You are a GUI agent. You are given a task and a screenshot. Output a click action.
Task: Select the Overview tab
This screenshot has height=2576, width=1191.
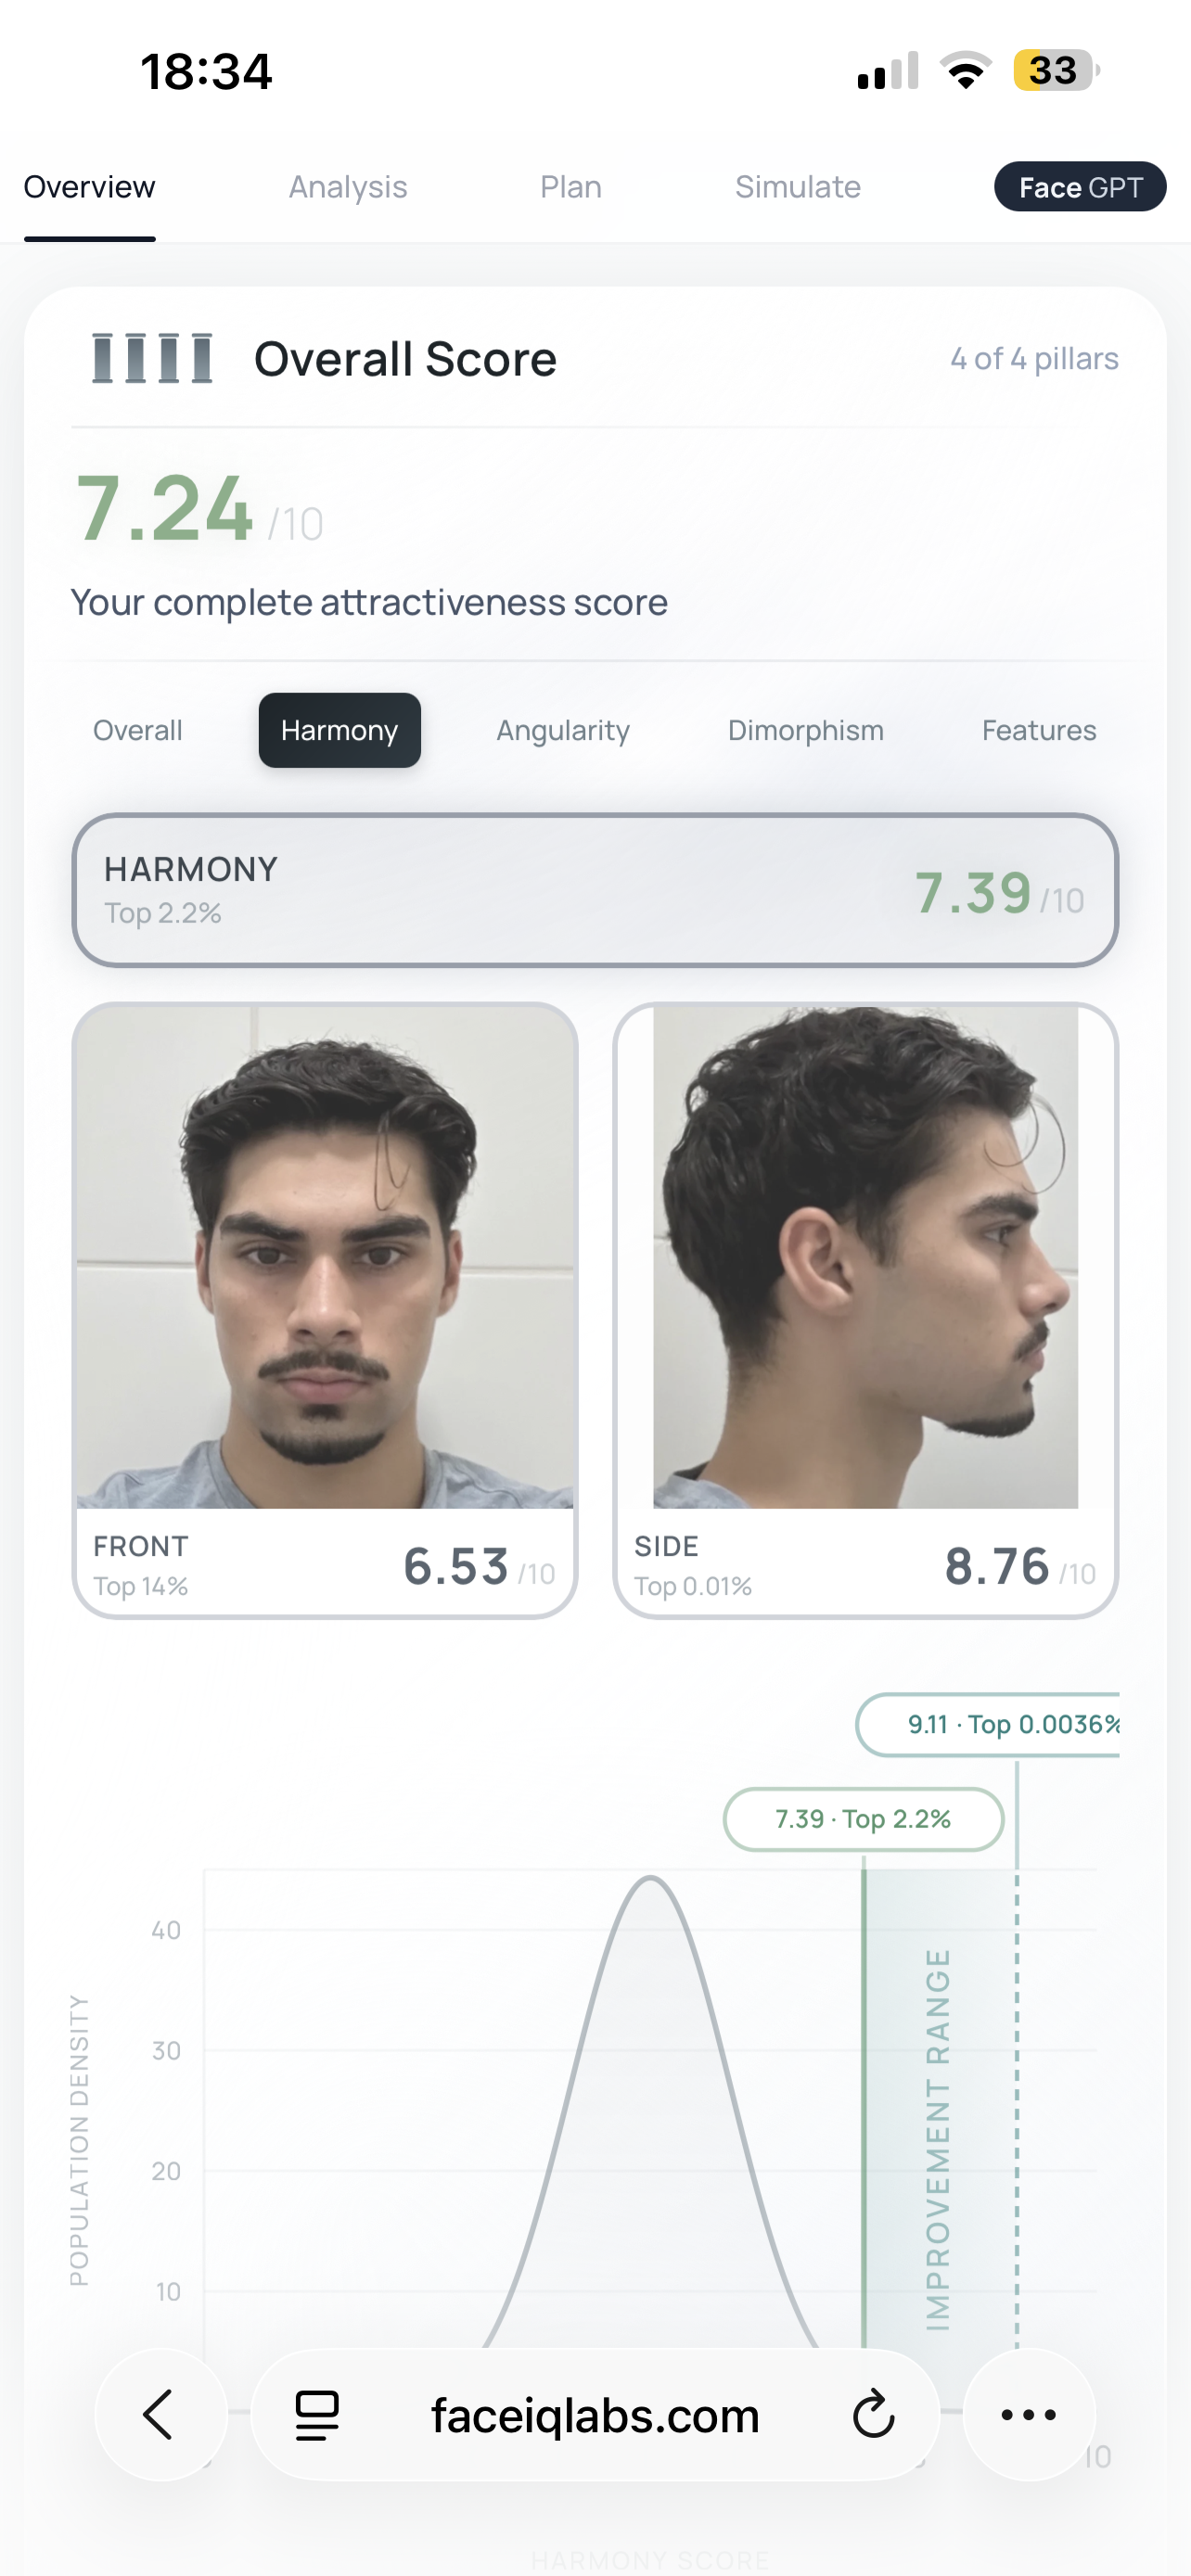point(90,187)
